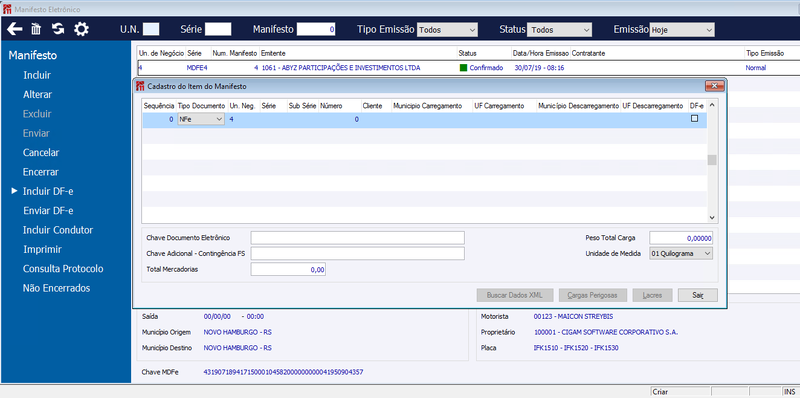Click the Chave Documento Eletrônico field
Screen dimensions: 800x398
click(358, 238)
